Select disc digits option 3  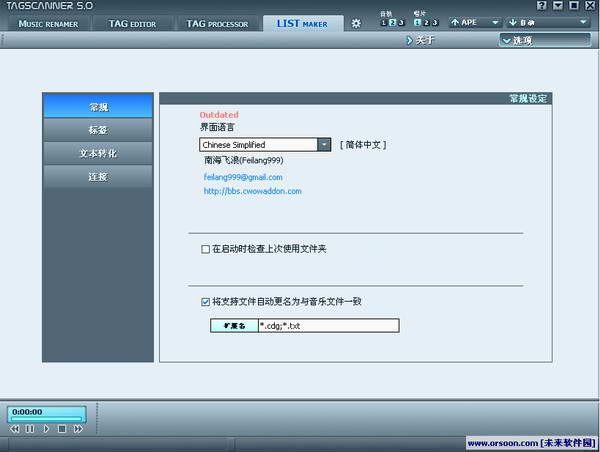tap(435, 23)
